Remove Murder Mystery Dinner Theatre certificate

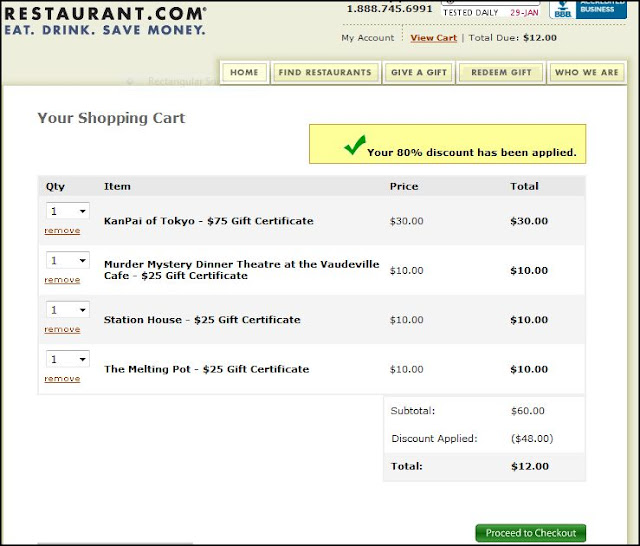[x=62, y=280]
